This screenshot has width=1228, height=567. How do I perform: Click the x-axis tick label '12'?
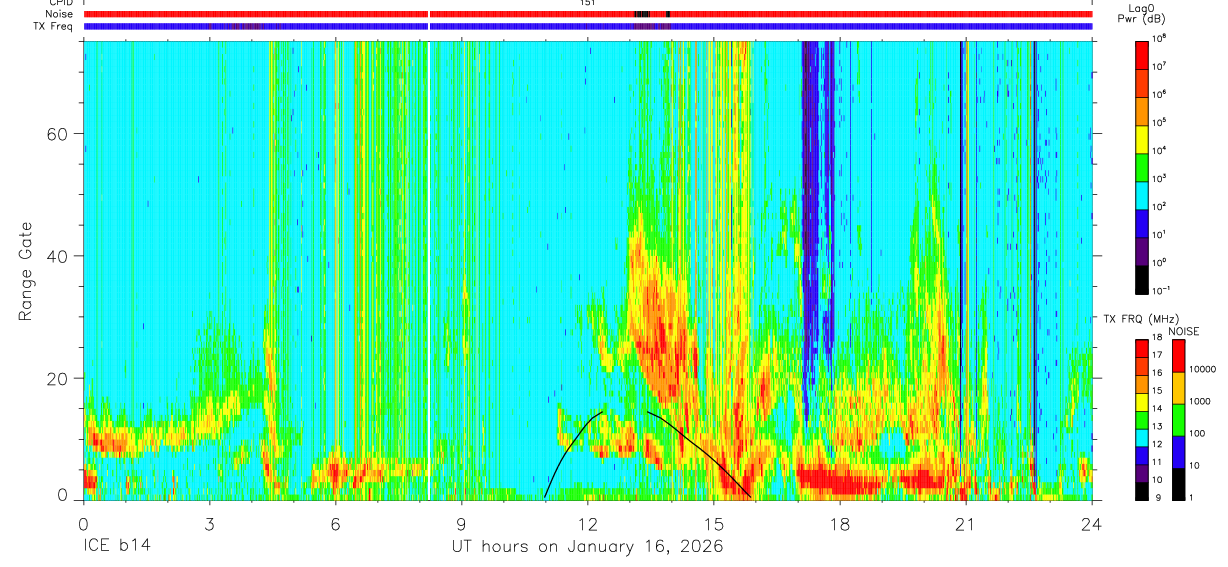(588, 523)
